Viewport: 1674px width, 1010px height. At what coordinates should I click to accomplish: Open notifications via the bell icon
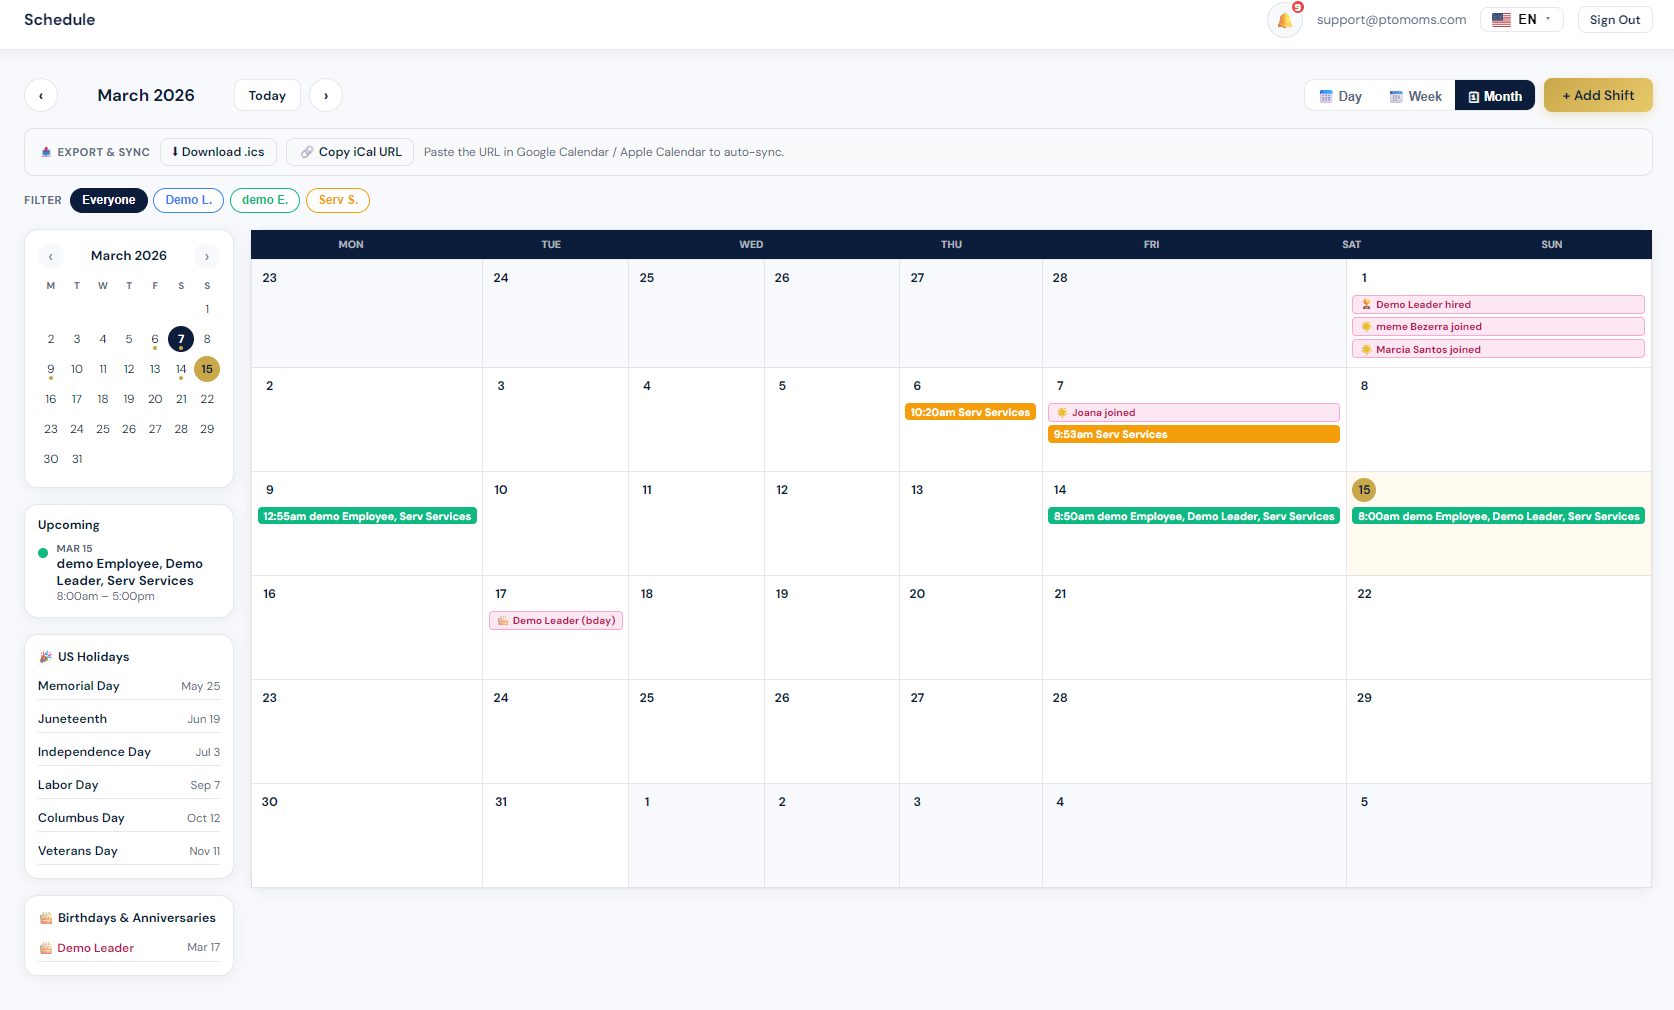pyautogui.click(x=1284, y=19)
